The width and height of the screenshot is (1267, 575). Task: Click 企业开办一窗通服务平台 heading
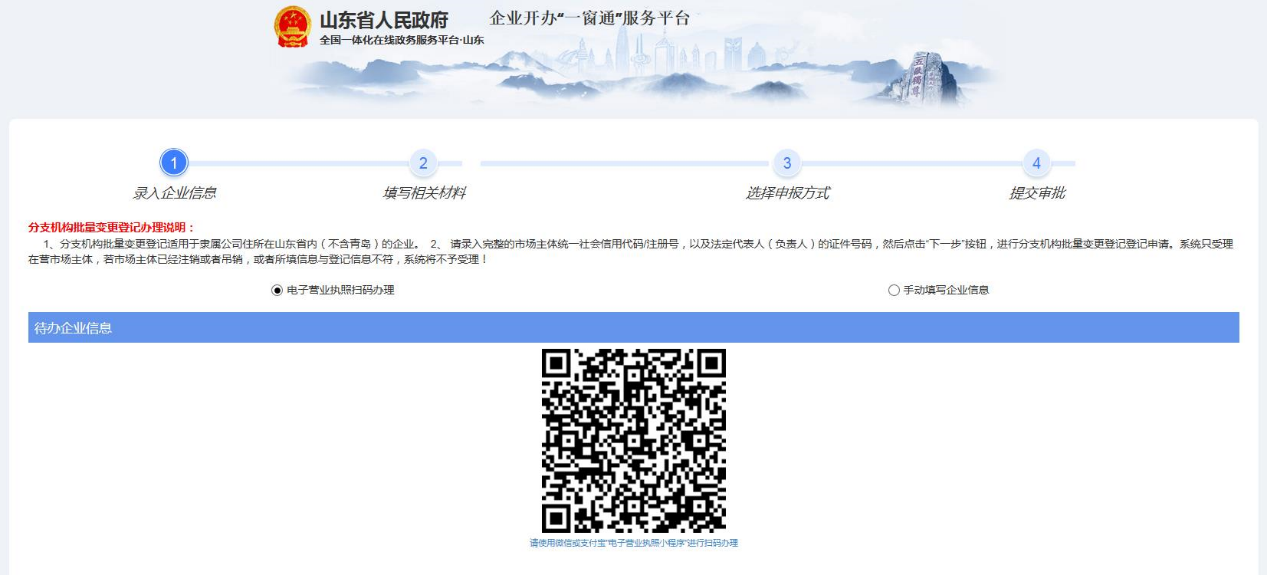click(590, 18)
